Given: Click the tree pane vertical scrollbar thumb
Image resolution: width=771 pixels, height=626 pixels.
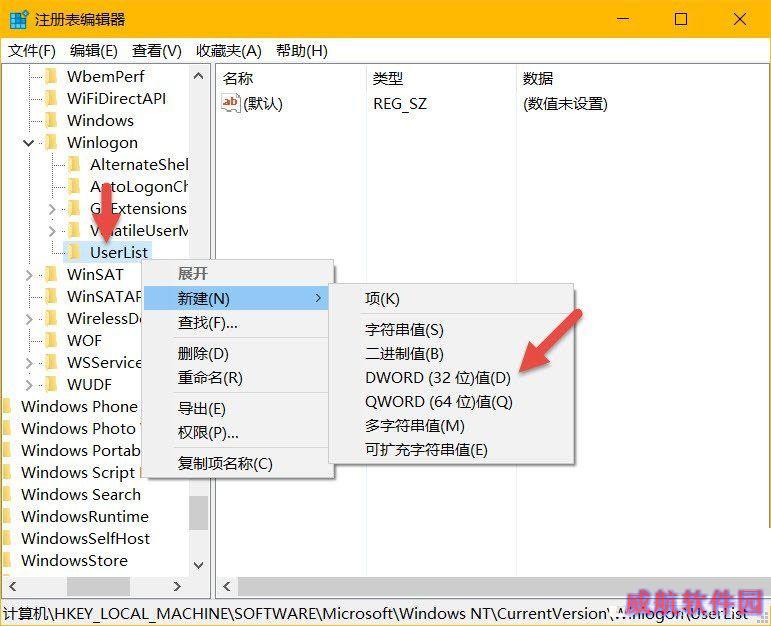Looking at the screenshot, I should [199, 513].
